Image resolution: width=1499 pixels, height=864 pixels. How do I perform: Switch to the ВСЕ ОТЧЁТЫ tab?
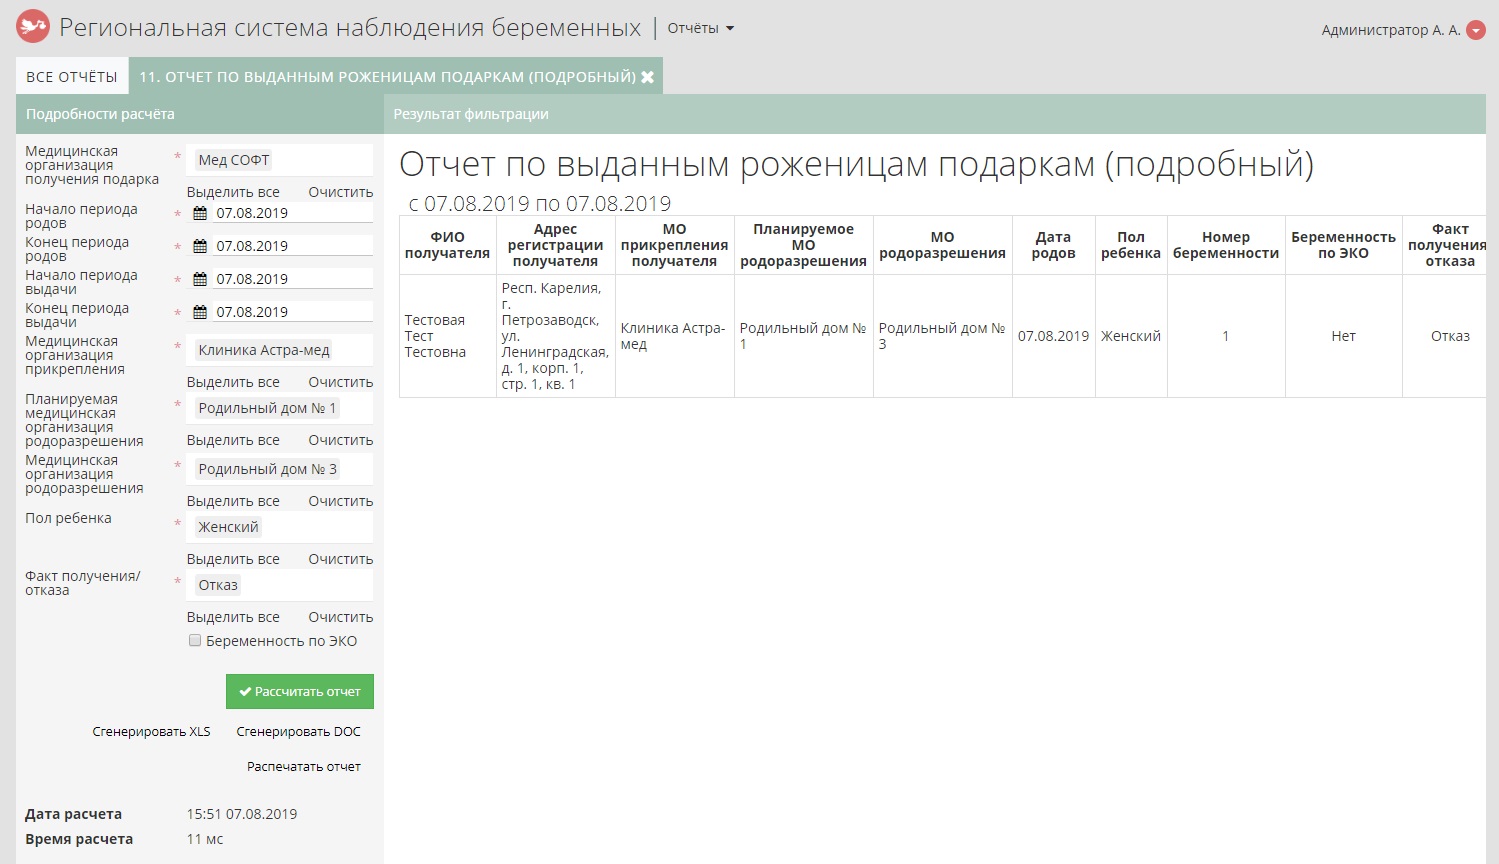(72, 77)
